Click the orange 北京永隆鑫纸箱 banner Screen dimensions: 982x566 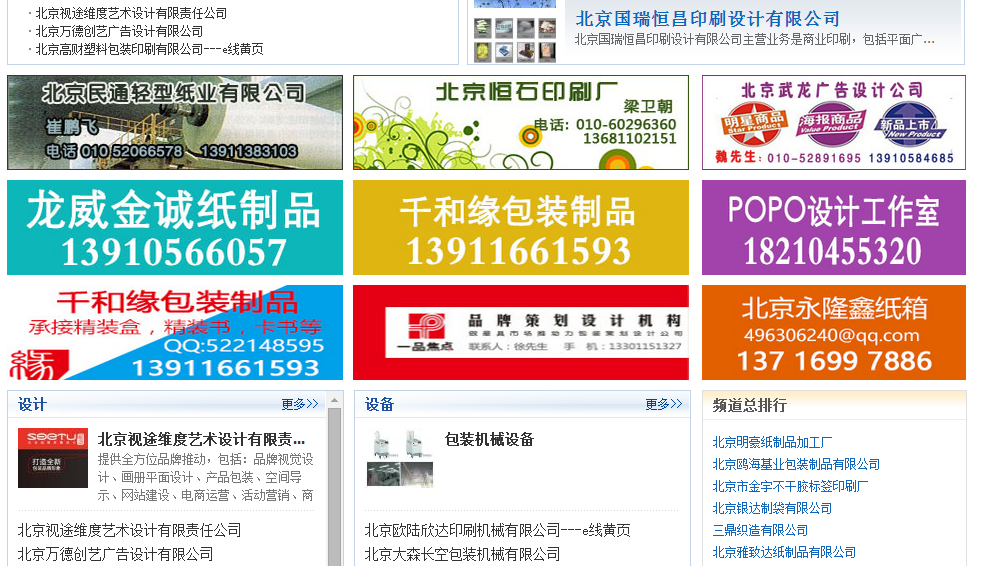833,332
